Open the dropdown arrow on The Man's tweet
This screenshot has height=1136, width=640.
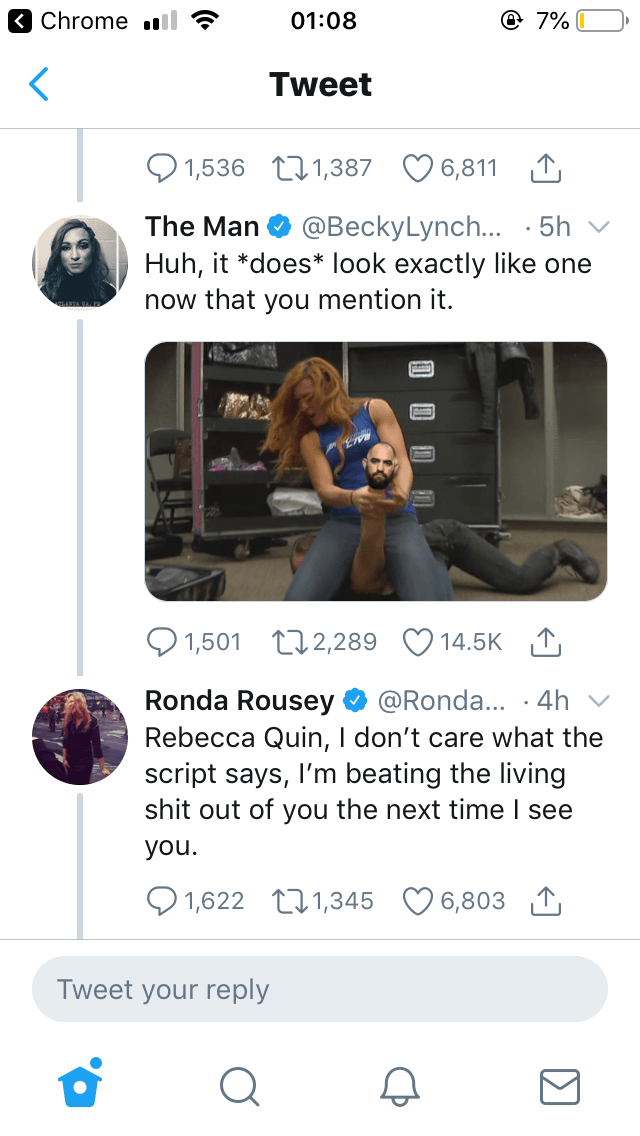point(598,227)
